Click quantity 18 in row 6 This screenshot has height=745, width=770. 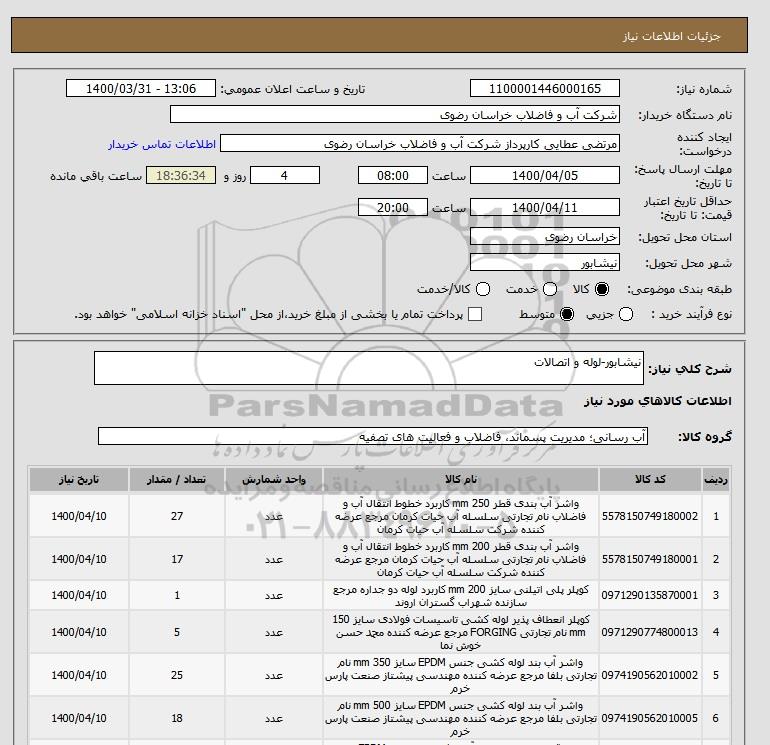click(177, 718)
